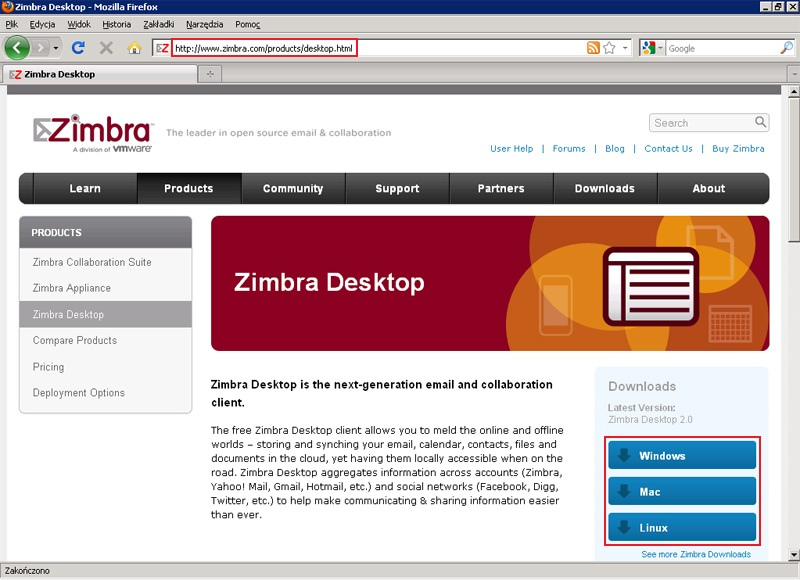Select the Zimbra Desktop browser tab
Screen dimensions: 800x580
click(x=99, y=74)
